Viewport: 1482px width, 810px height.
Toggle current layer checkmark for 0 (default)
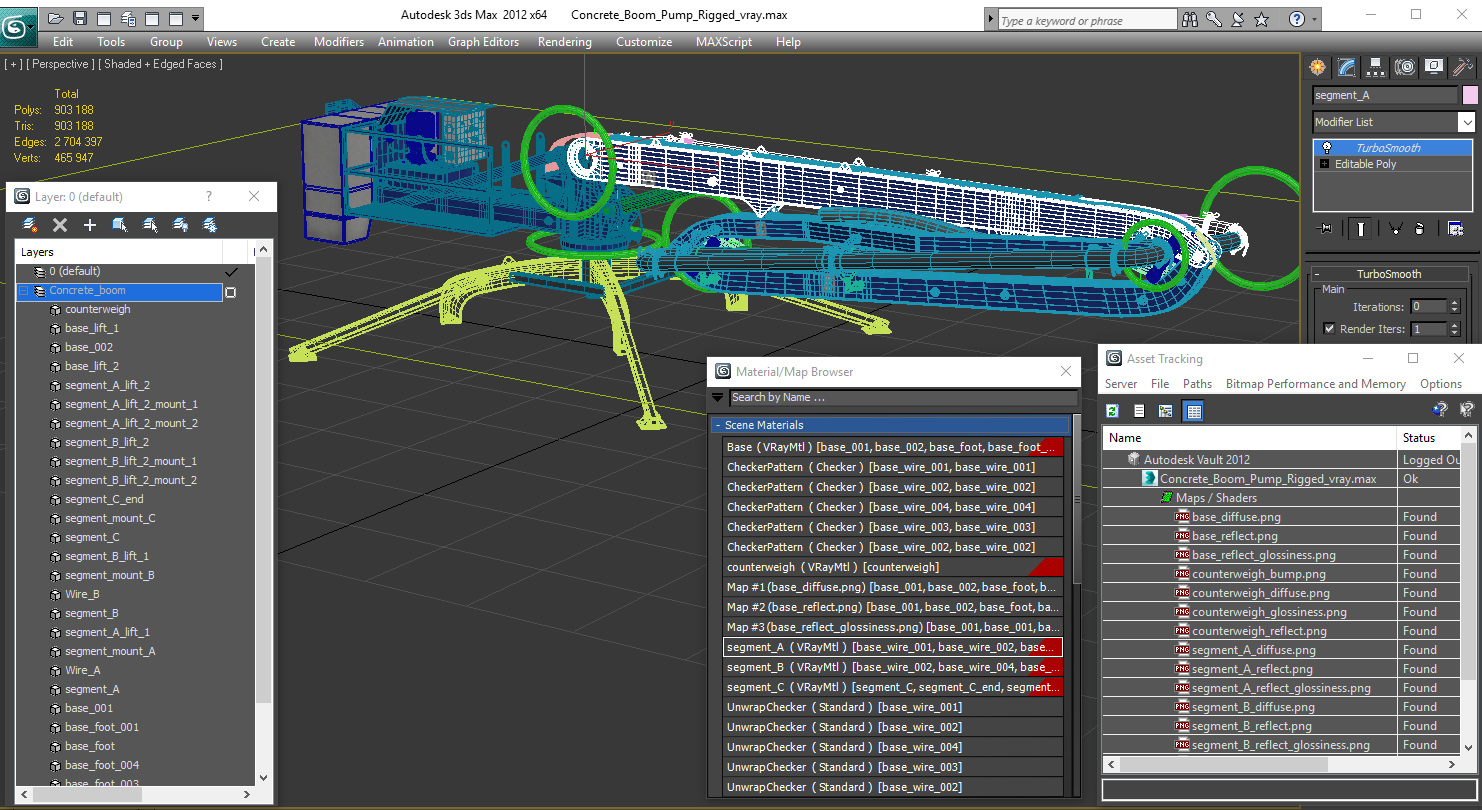[x=231, y=271]
